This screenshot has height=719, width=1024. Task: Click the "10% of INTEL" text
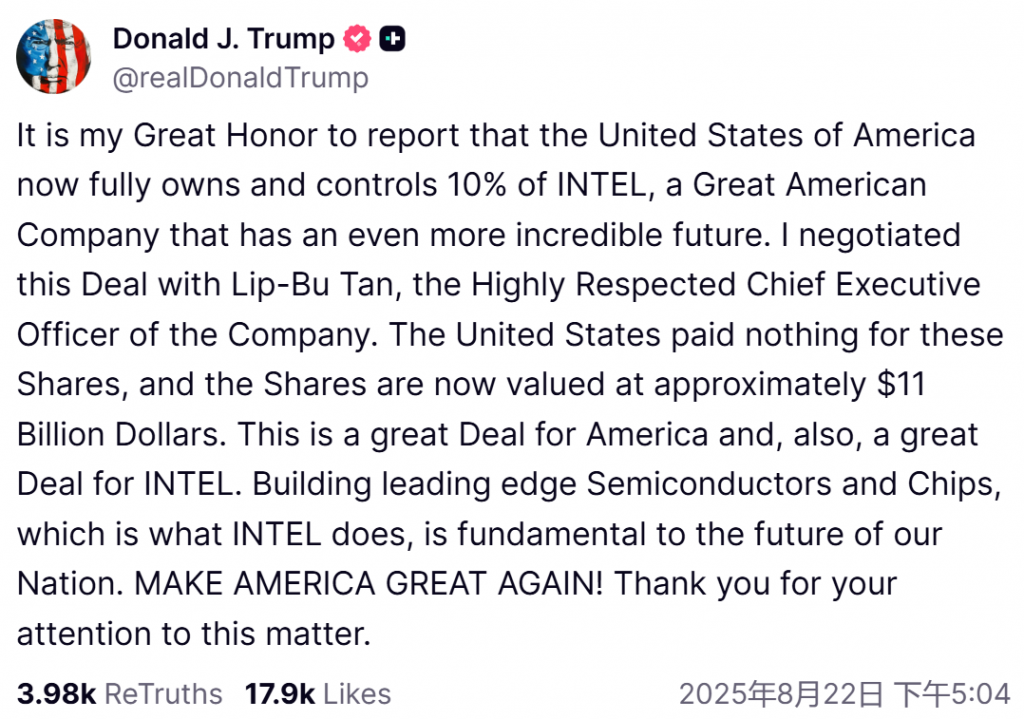click(x=551, y=185)
